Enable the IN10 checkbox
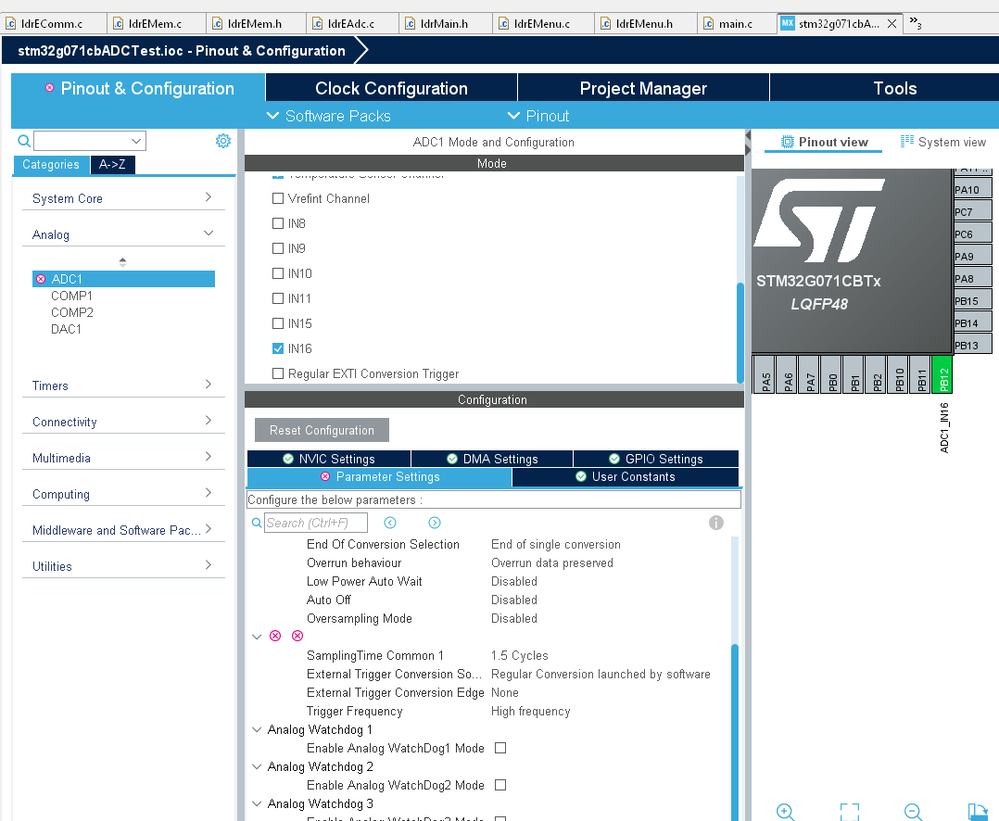The image size is (999, 821). coord(278,273)
